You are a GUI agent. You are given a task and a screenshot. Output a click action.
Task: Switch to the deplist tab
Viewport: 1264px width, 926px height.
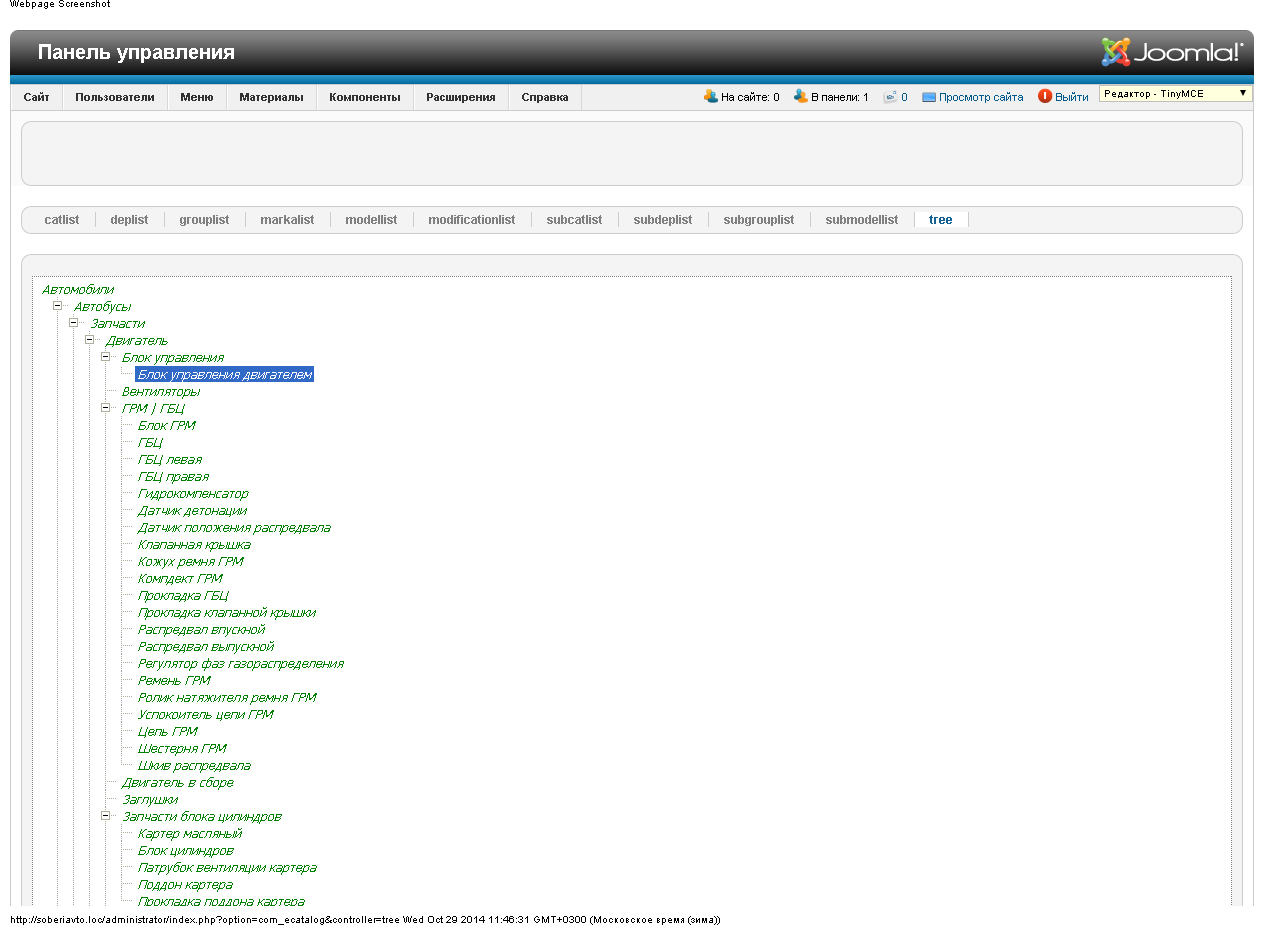[x=129, y=220]
